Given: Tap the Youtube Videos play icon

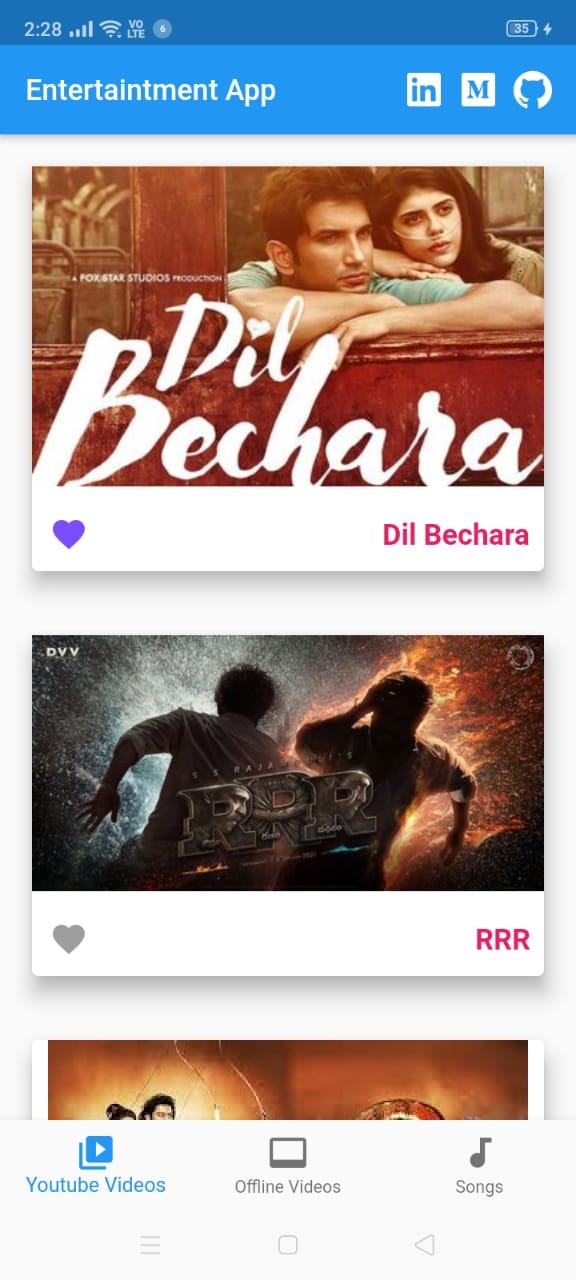Looking at the screenshot, I should pyautogui.click(x=96, y=1153).
